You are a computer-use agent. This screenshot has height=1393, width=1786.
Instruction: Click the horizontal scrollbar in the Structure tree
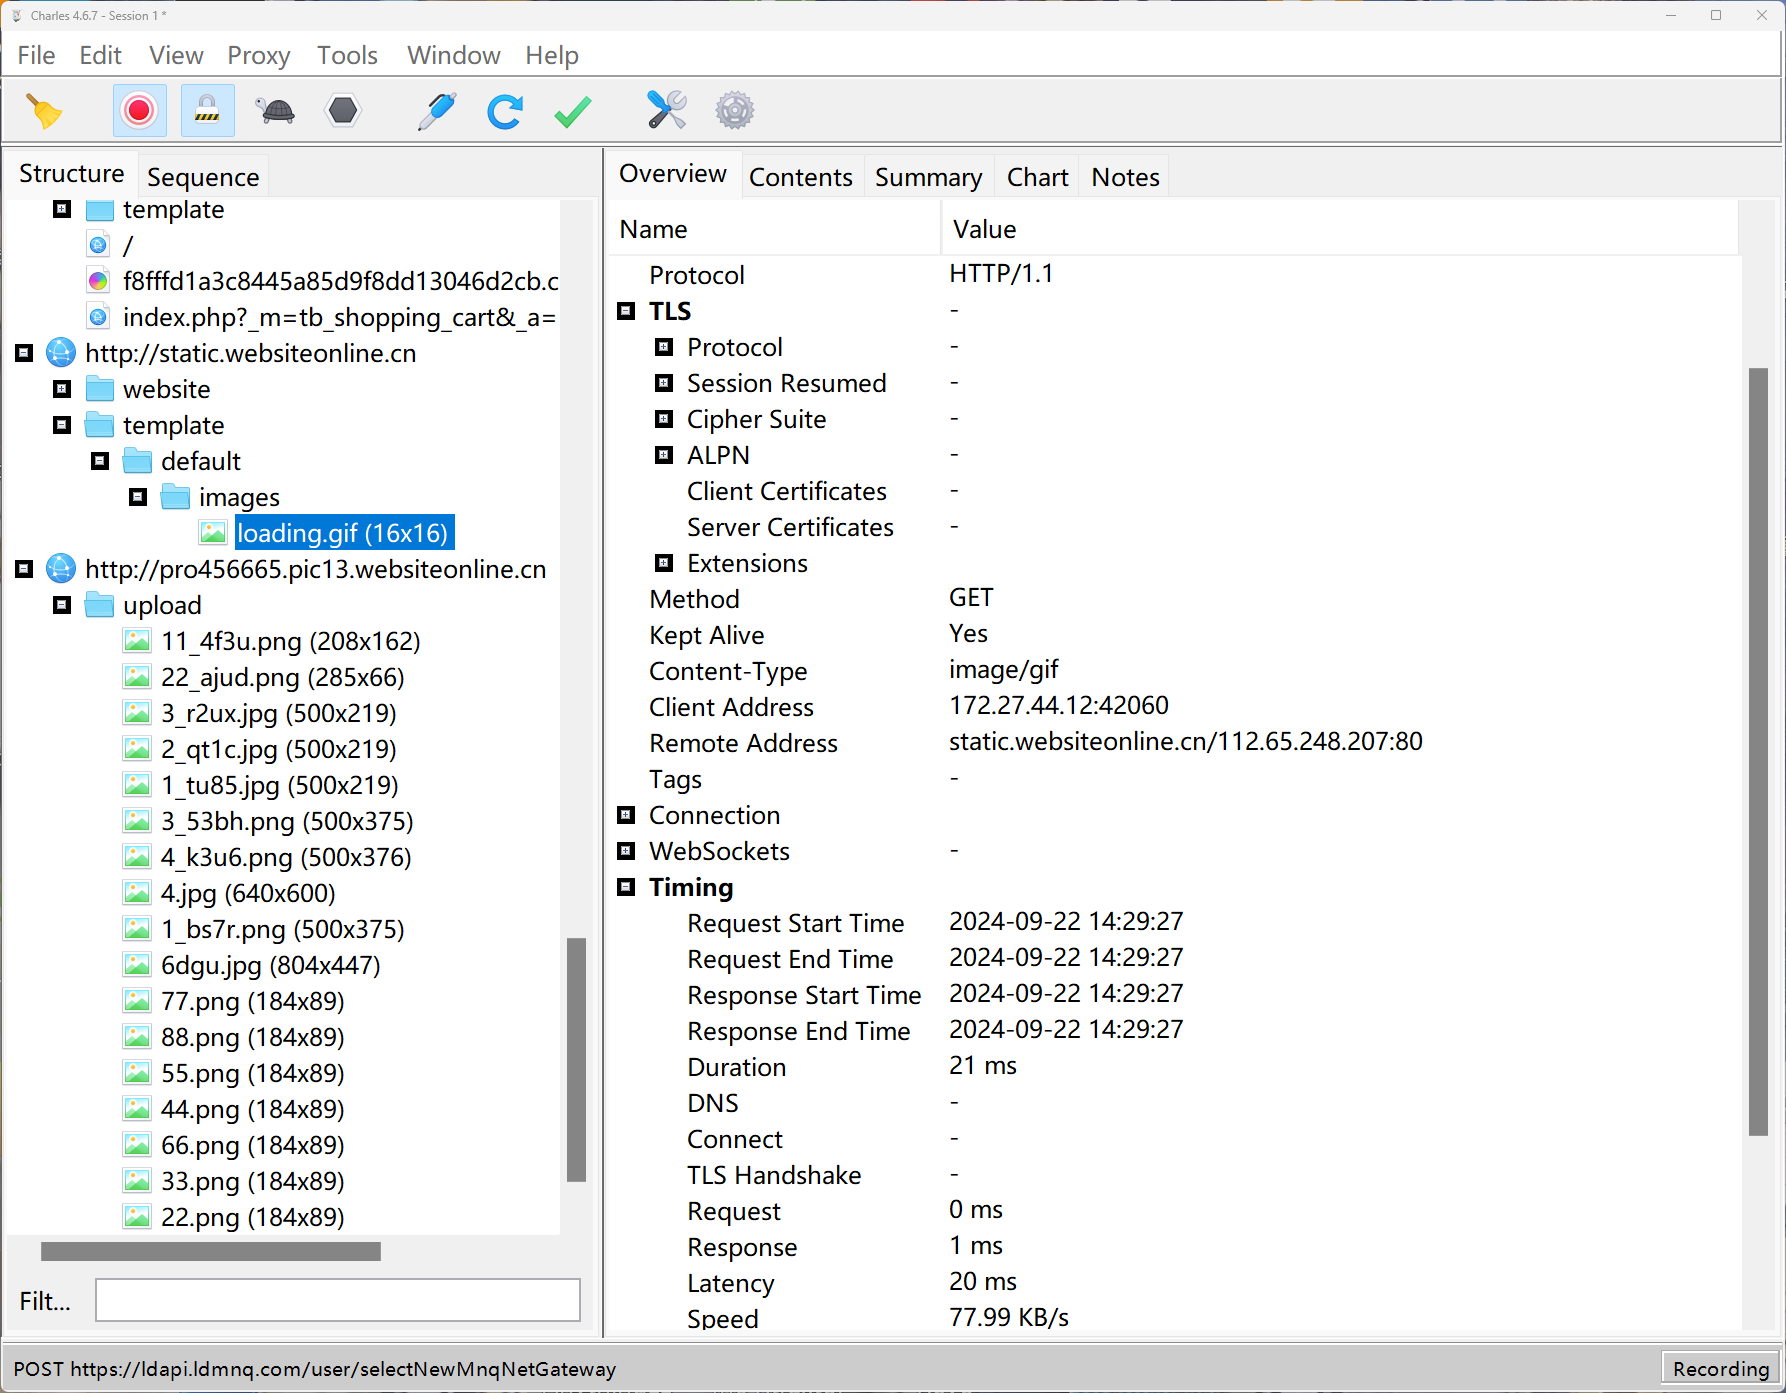pyautogui.click(x=211, y=1251)
